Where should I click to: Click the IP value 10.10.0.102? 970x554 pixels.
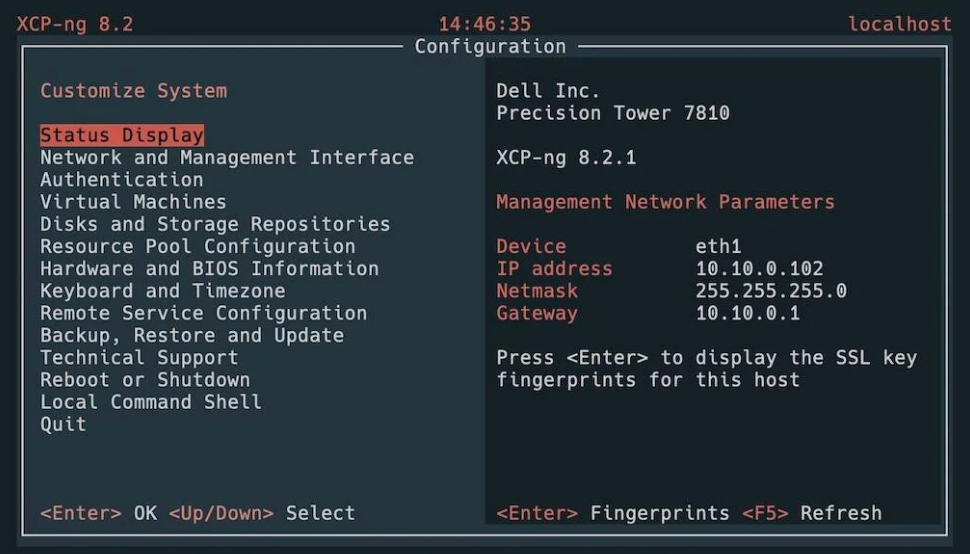point(760,268)
